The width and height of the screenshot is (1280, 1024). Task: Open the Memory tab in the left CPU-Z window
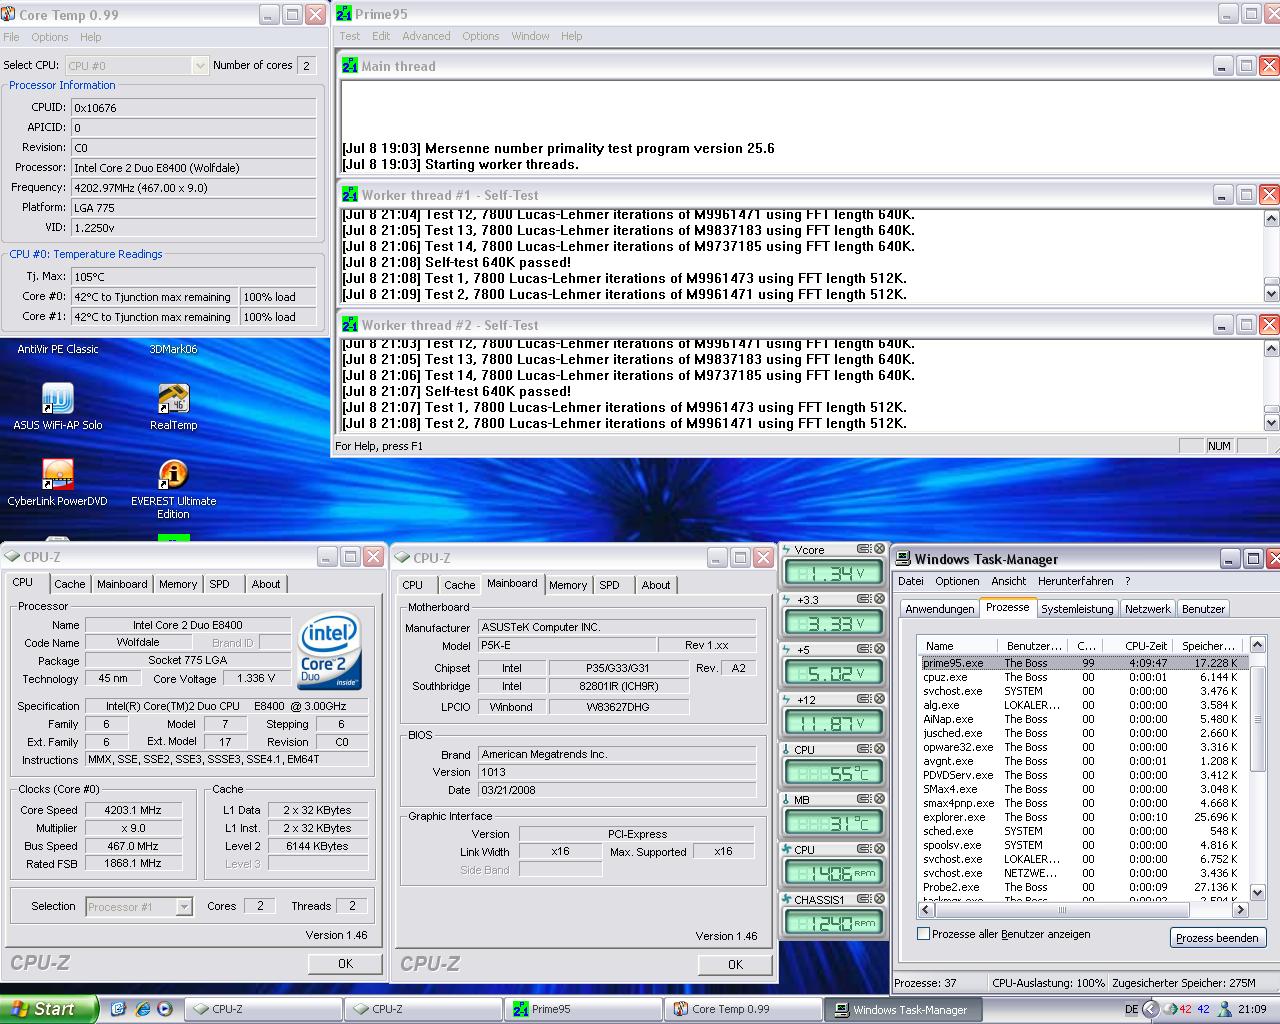(x=178, y=584)
